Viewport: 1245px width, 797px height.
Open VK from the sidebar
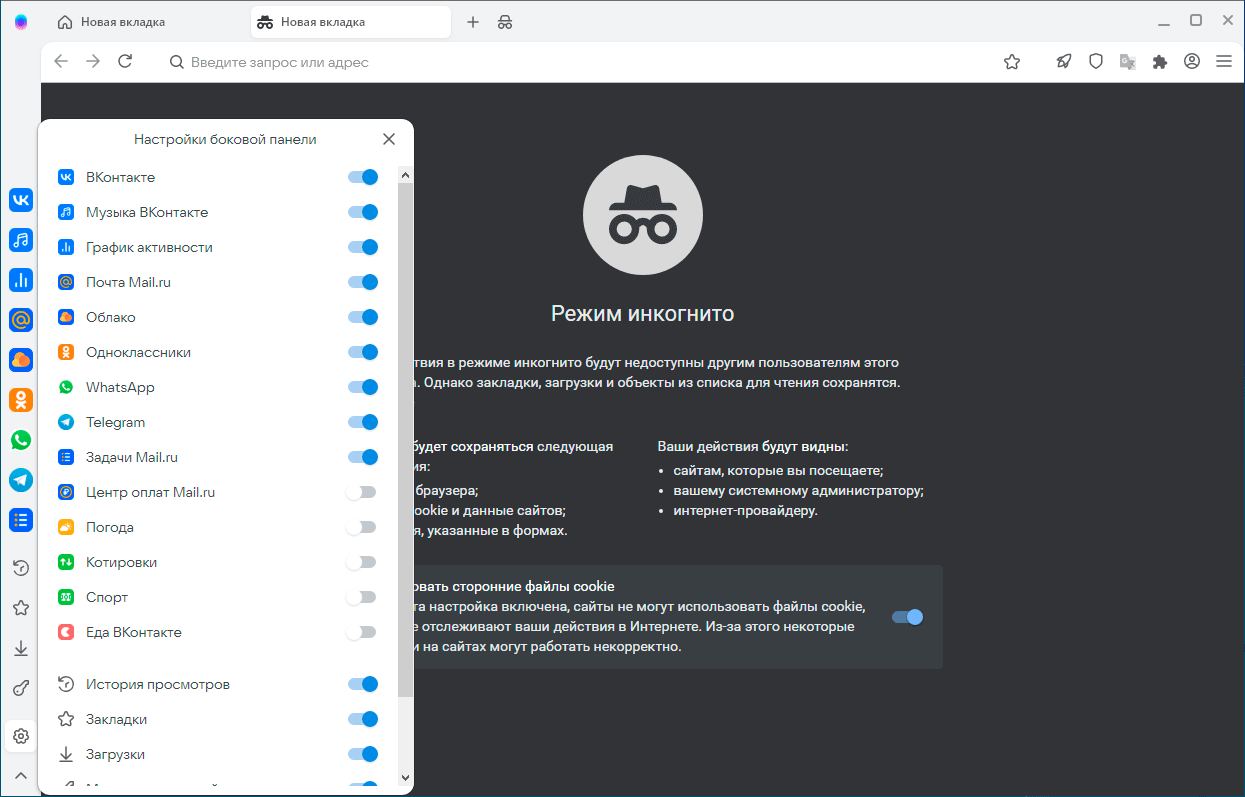[21, 200]
